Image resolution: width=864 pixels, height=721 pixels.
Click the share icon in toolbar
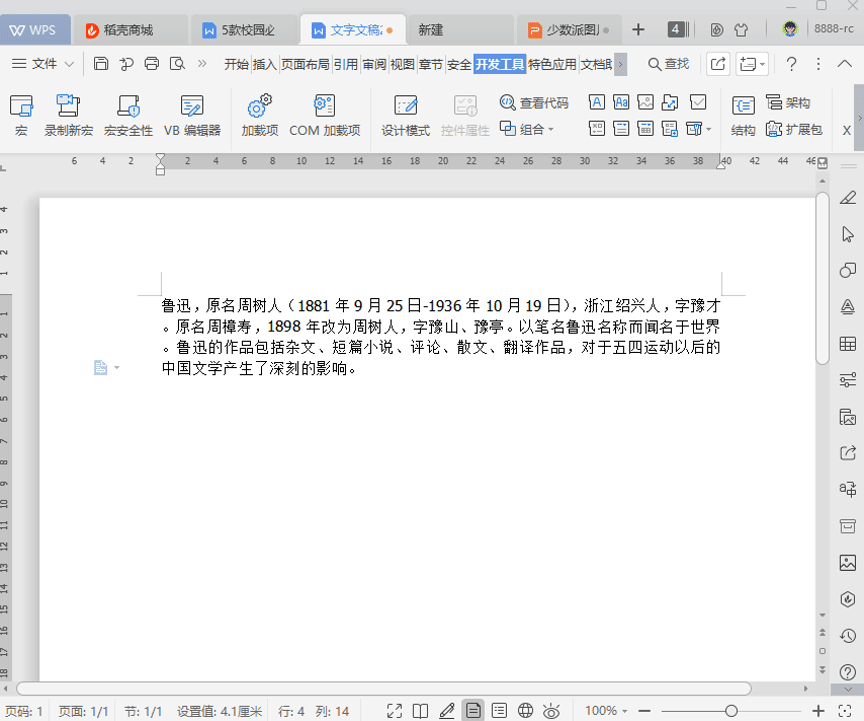tap(718, 64)
